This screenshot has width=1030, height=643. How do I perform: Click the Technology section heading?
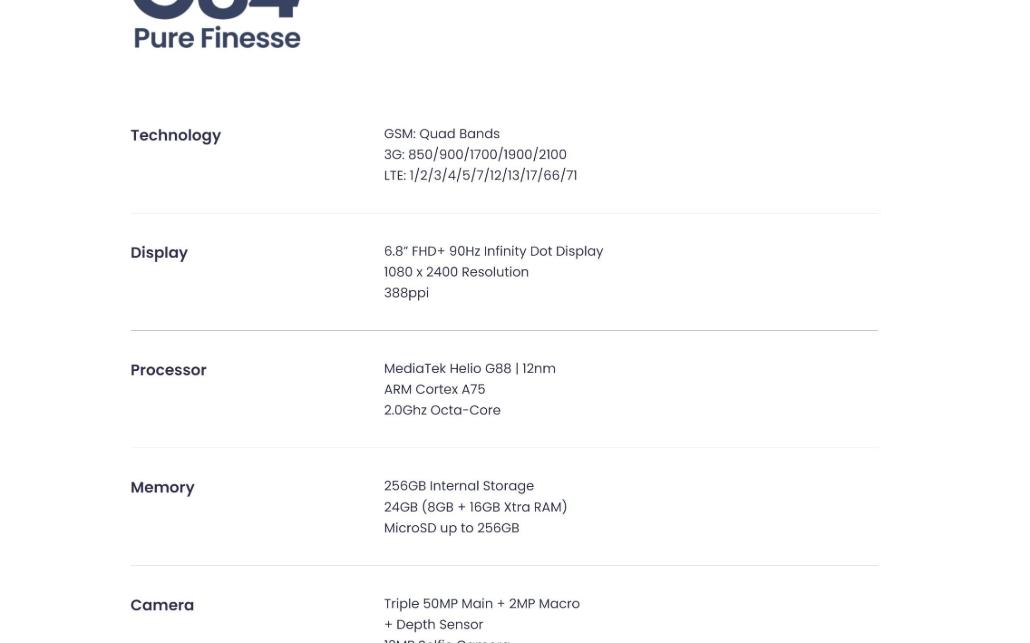(175, 135)
